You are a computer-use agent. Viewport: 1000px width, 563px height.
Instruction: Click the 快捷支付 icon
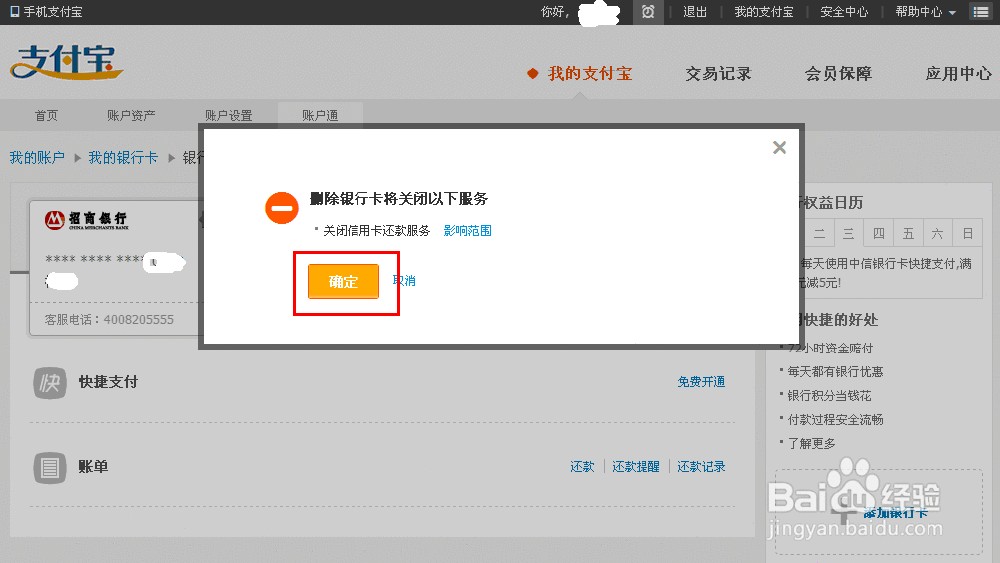click(x=50, y=383)
